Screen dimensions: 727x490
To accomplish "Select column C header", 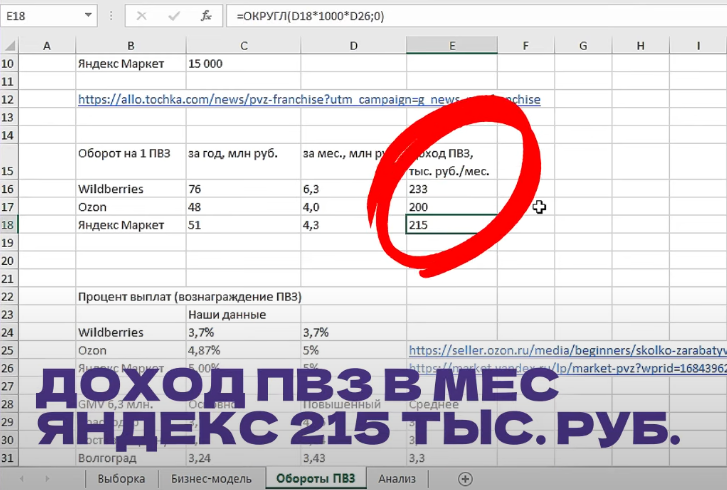I will pyautogui.click(x=243, y=45).
